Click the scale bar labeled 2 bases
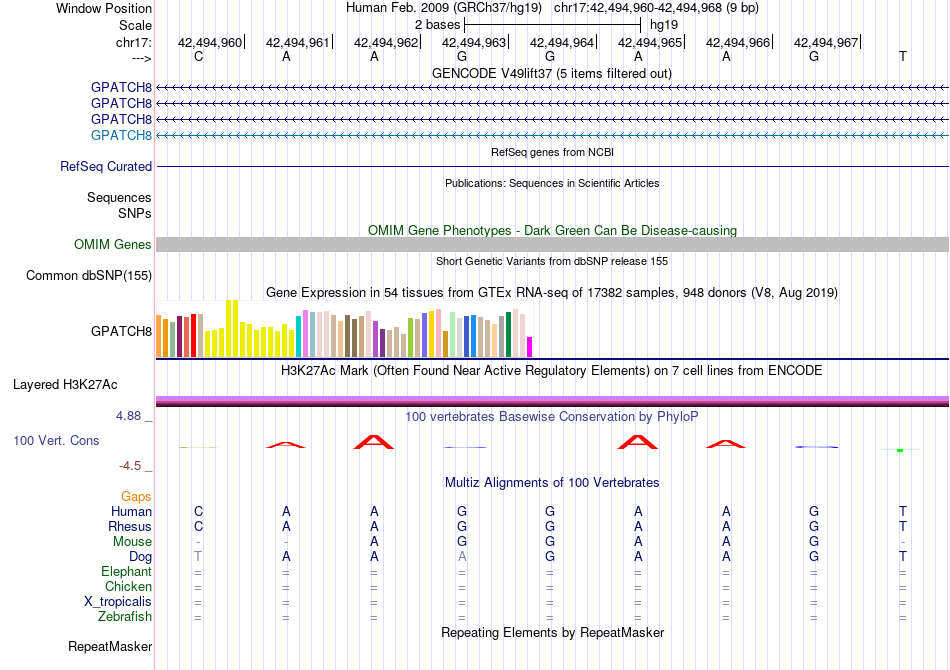The image size is (950, 670). pos(552,25)
